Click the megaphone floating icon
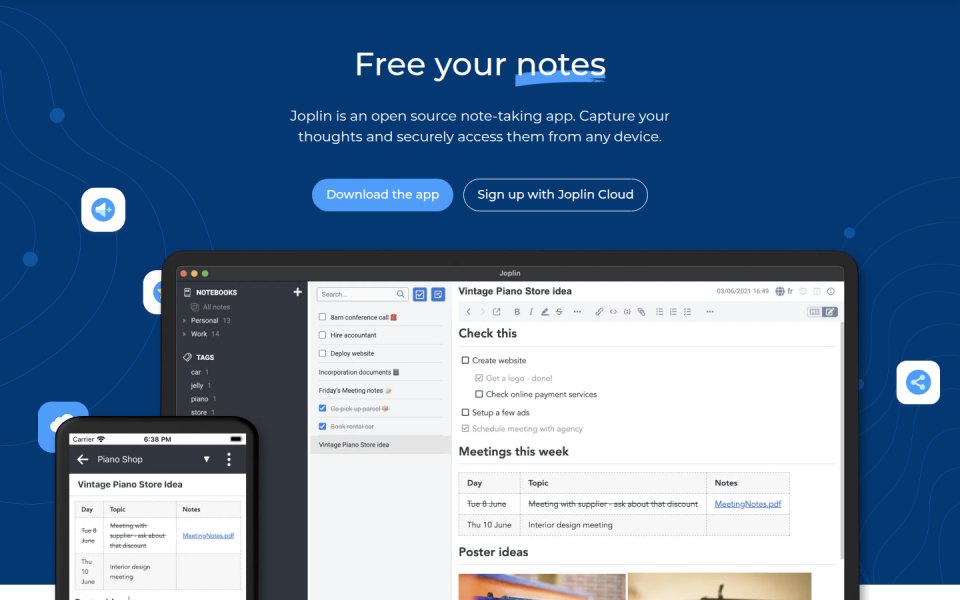960x600 pixels. pyautogui.click(x=103, y=209)
